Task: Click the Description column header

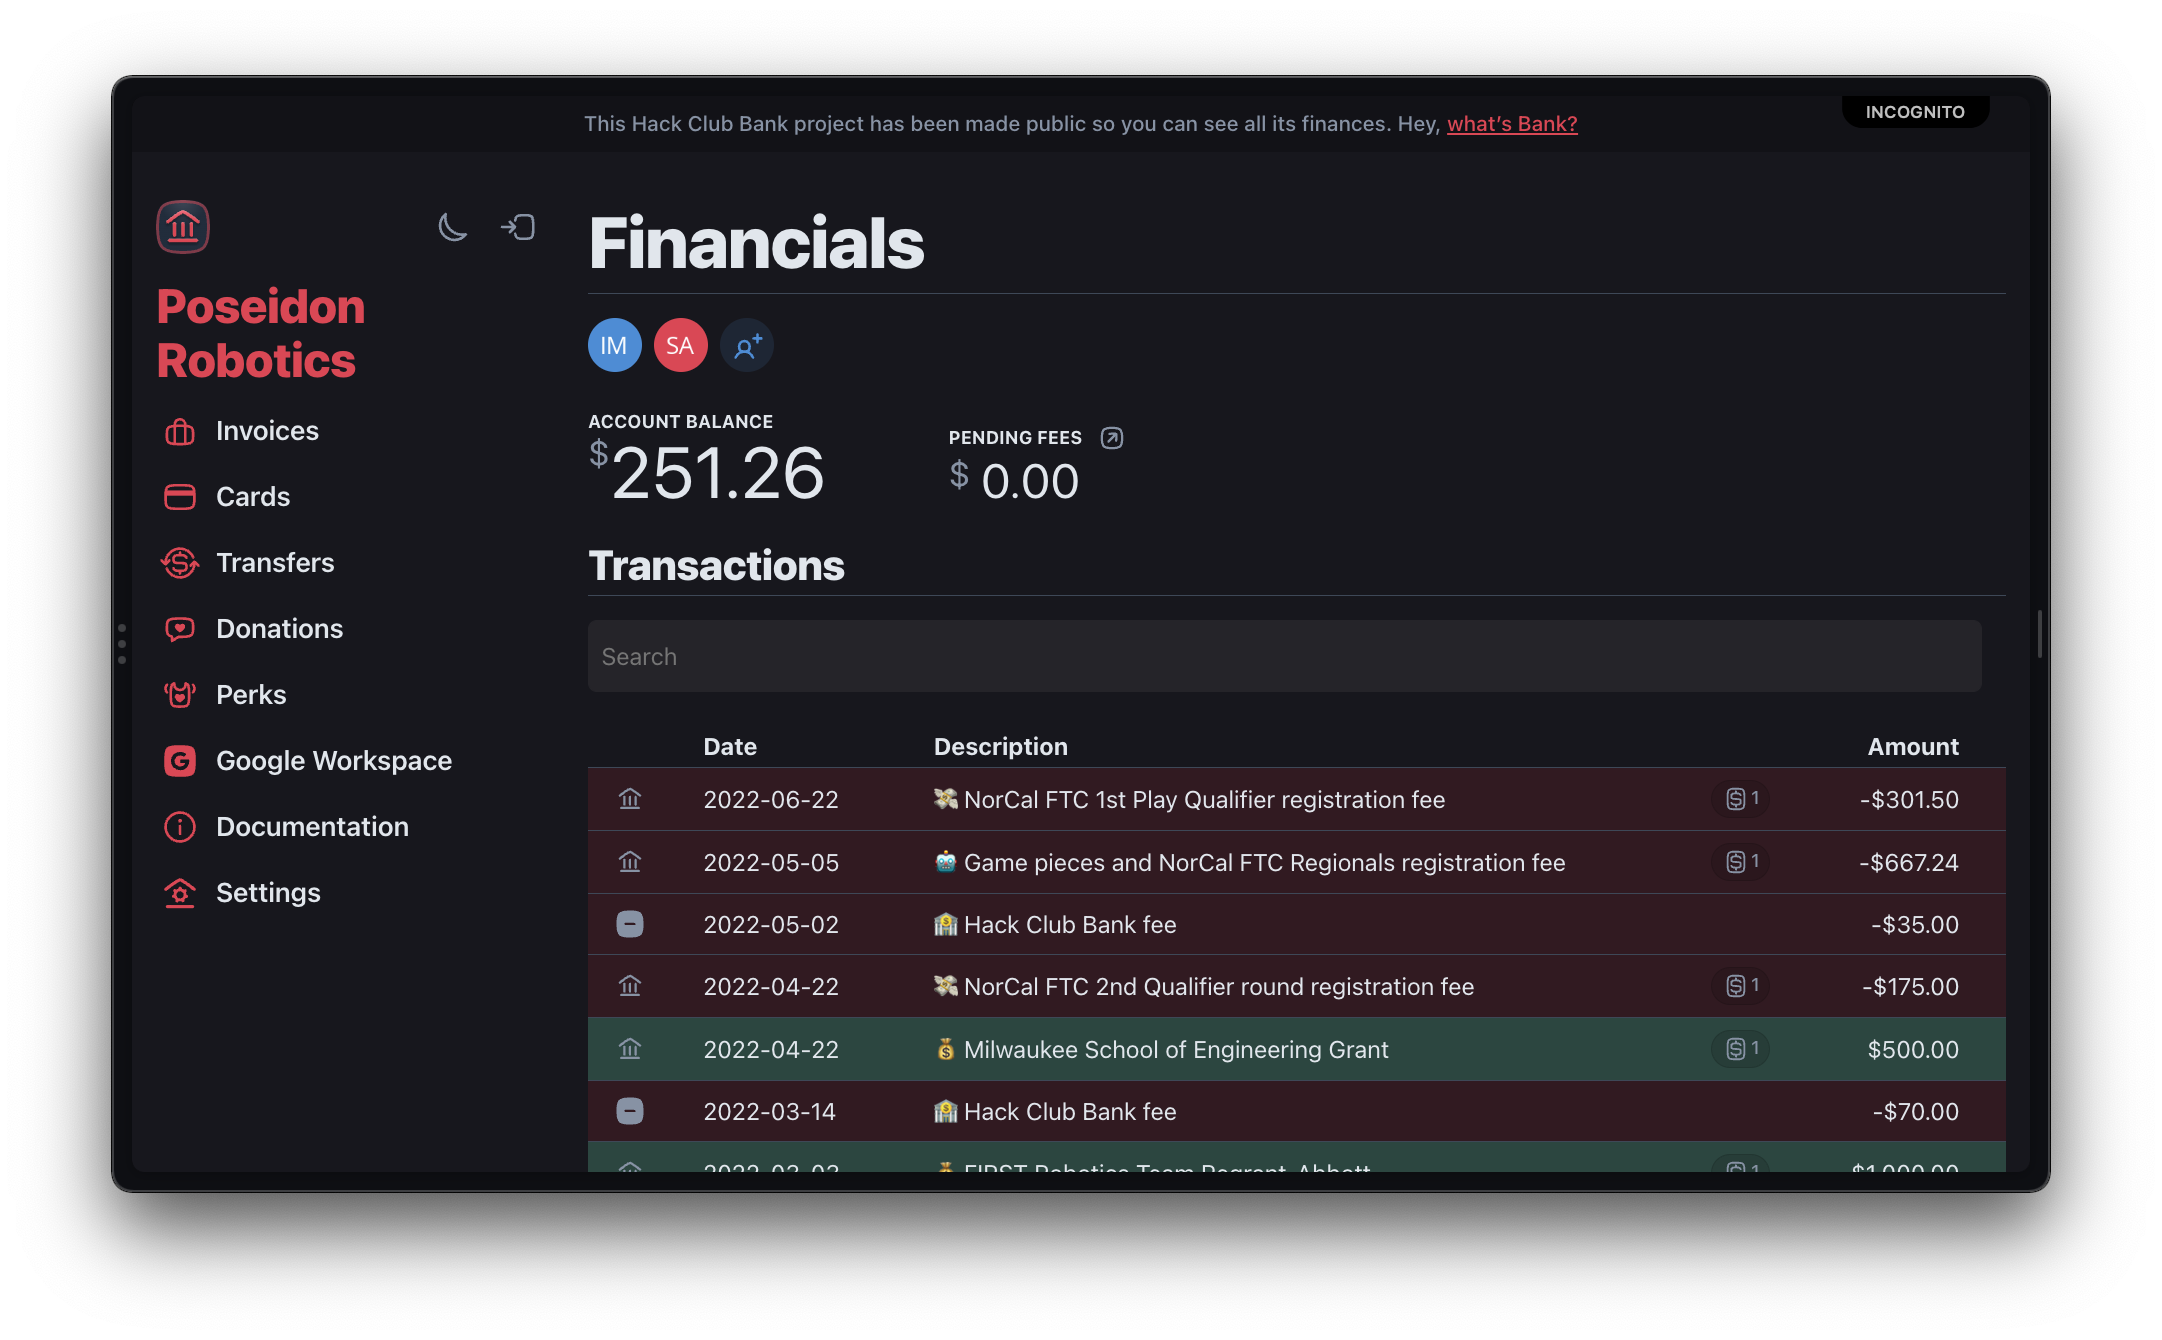Action: pos(1001,747)
